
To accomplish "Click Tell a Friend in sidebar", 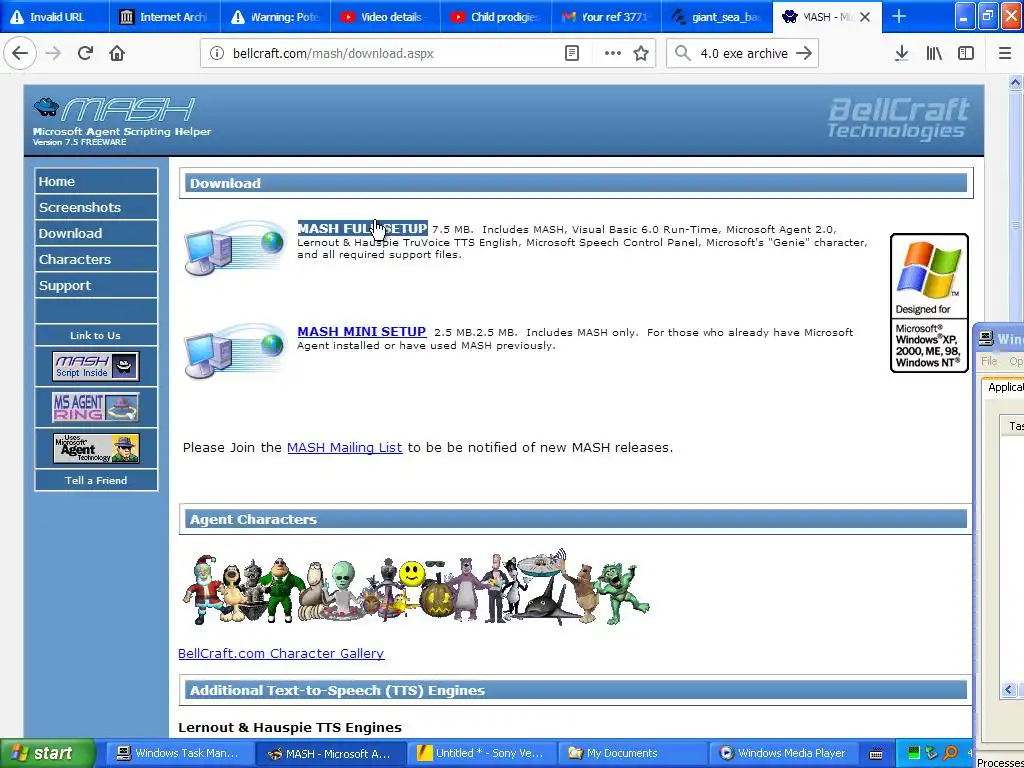I will pyautogui.click(x=95, y=480).
